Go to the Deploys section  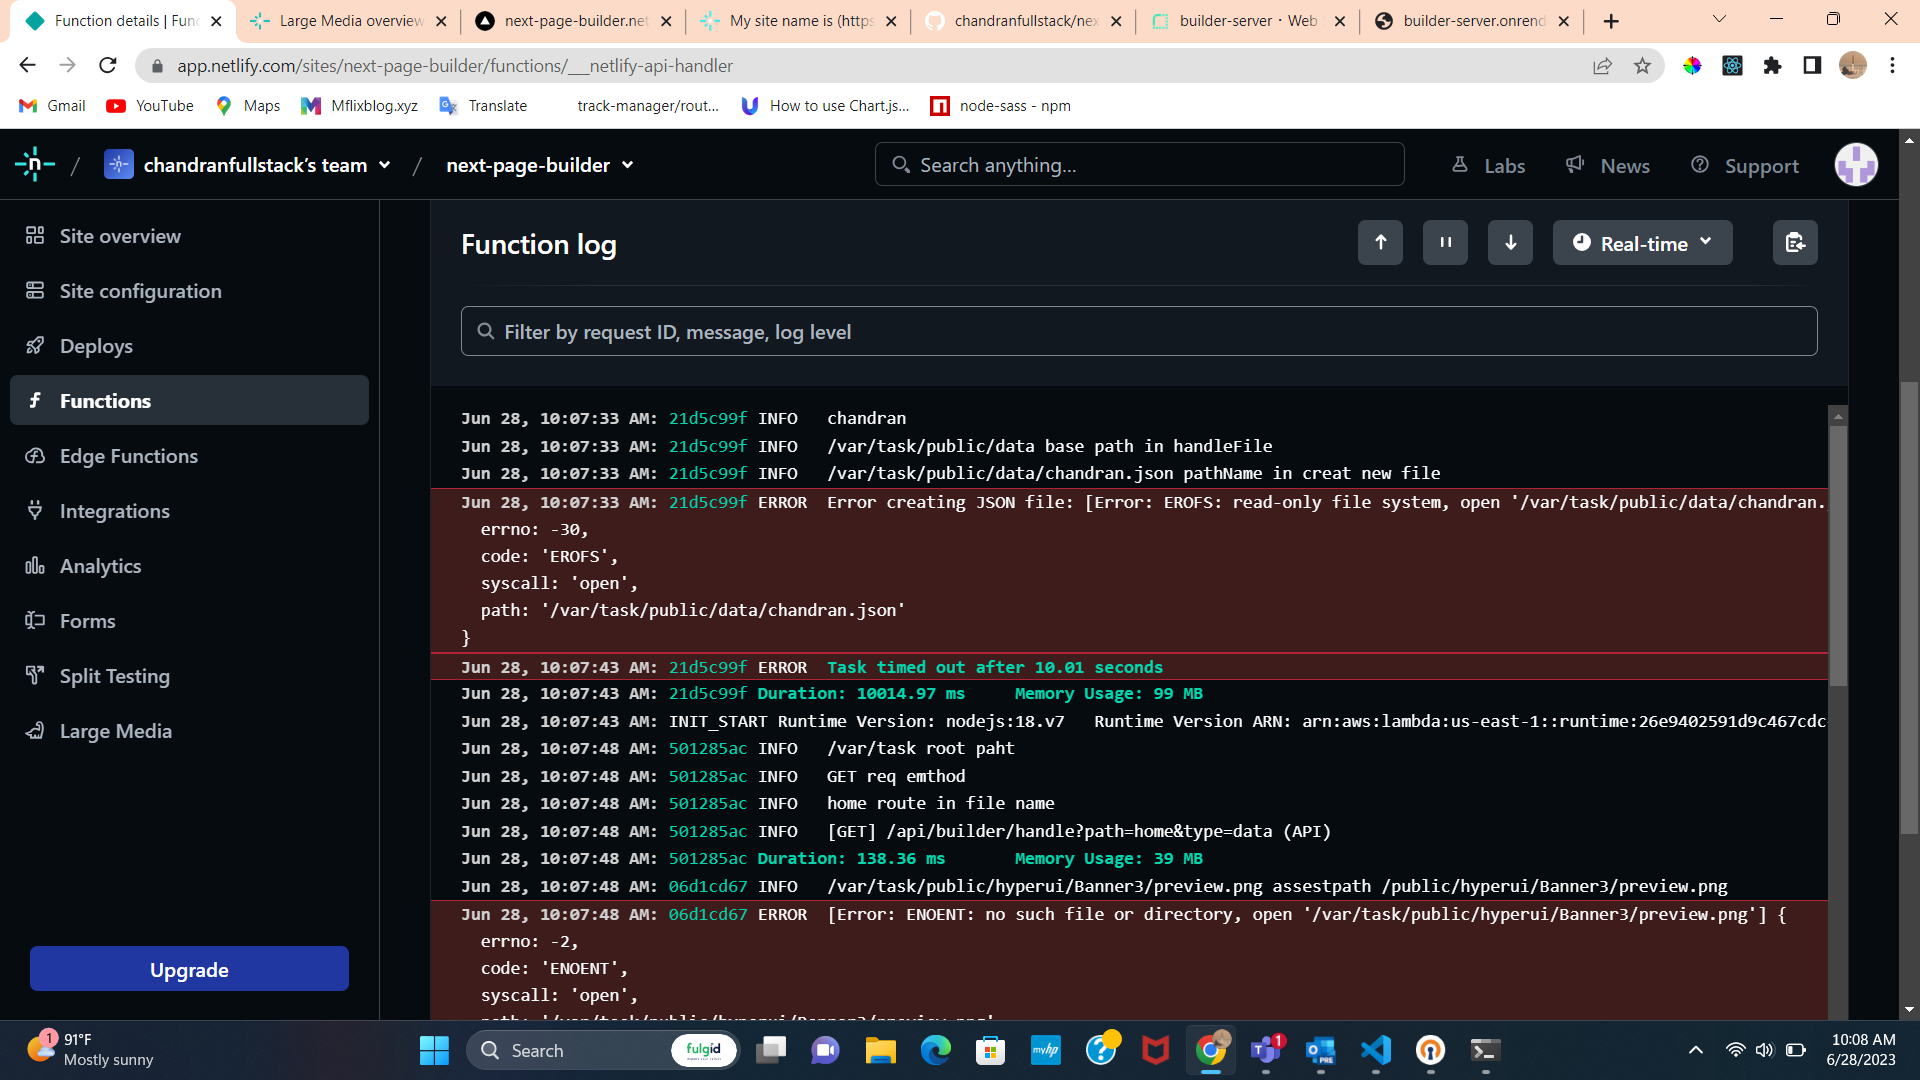point(95,346)
